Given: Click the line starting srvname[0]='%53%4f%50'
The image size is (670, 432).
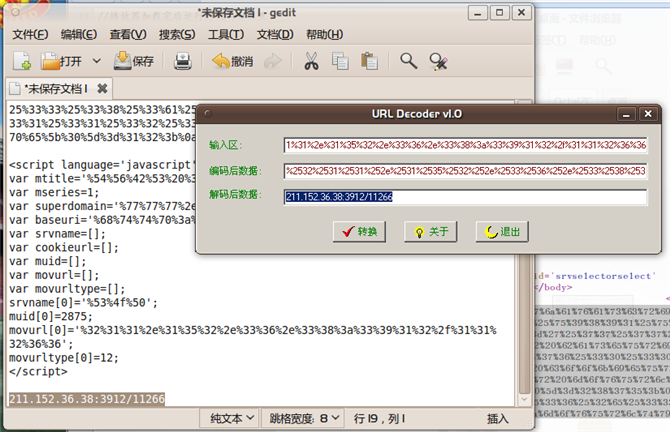Looking at the screenshot, I should tap(83, 303).
